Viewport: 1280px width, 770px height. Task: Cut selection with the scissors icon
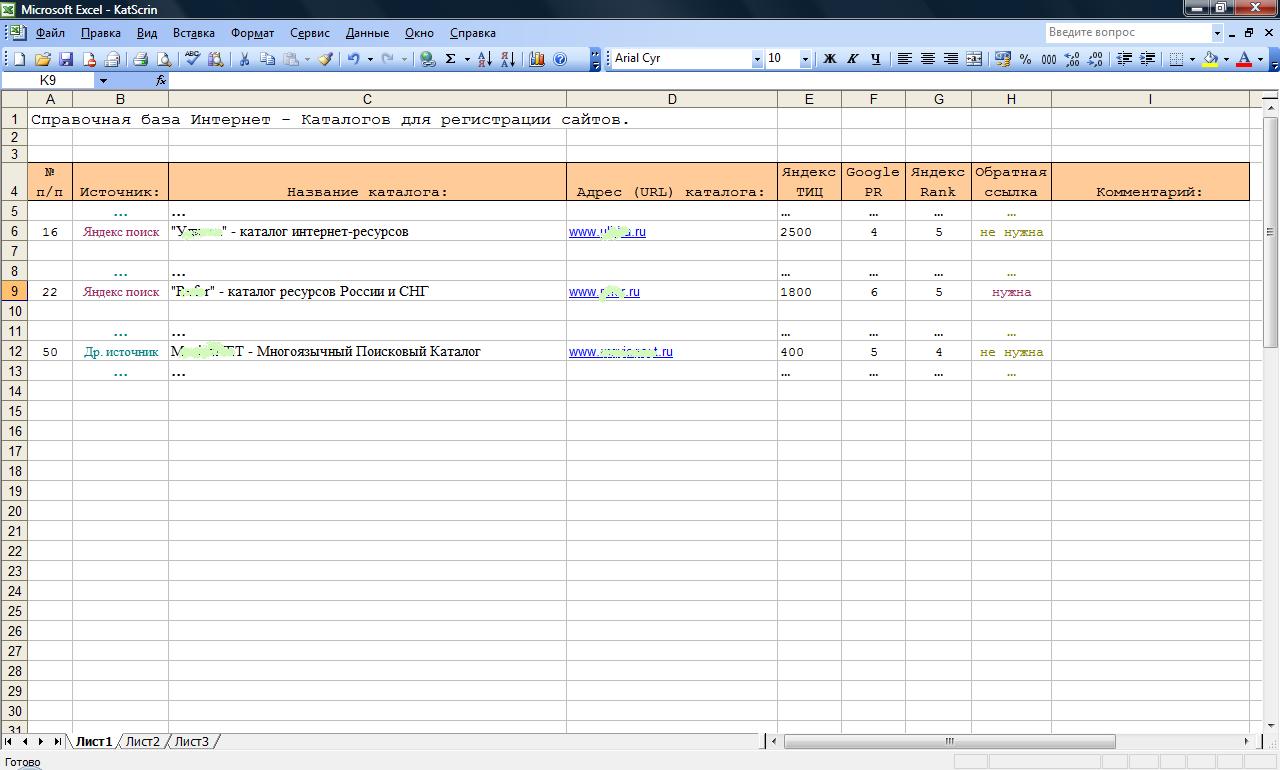[243, 59]
